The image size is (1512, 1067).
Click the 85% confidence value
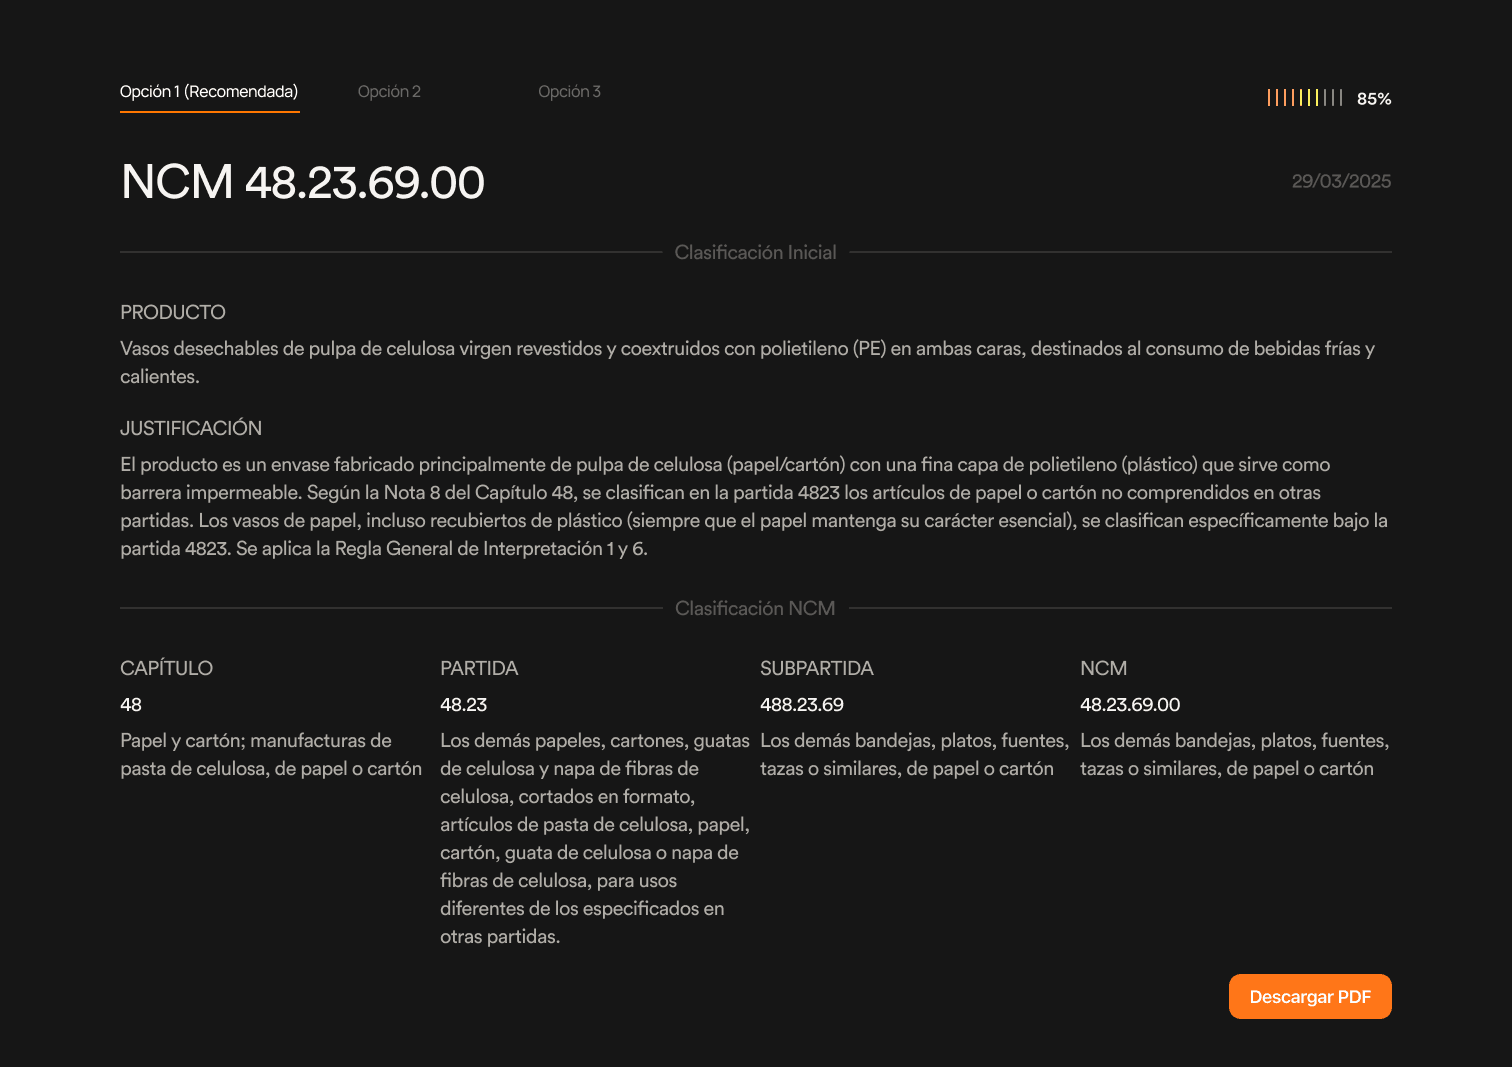pos(1374,99)
